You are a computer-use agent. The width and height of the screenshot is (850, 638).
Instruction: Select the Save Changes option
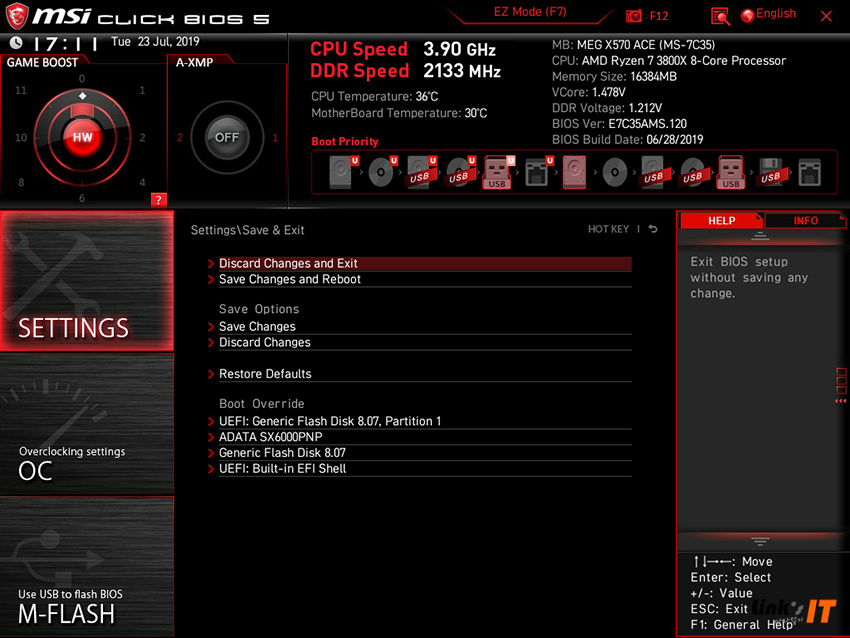[x=425, y=326]
